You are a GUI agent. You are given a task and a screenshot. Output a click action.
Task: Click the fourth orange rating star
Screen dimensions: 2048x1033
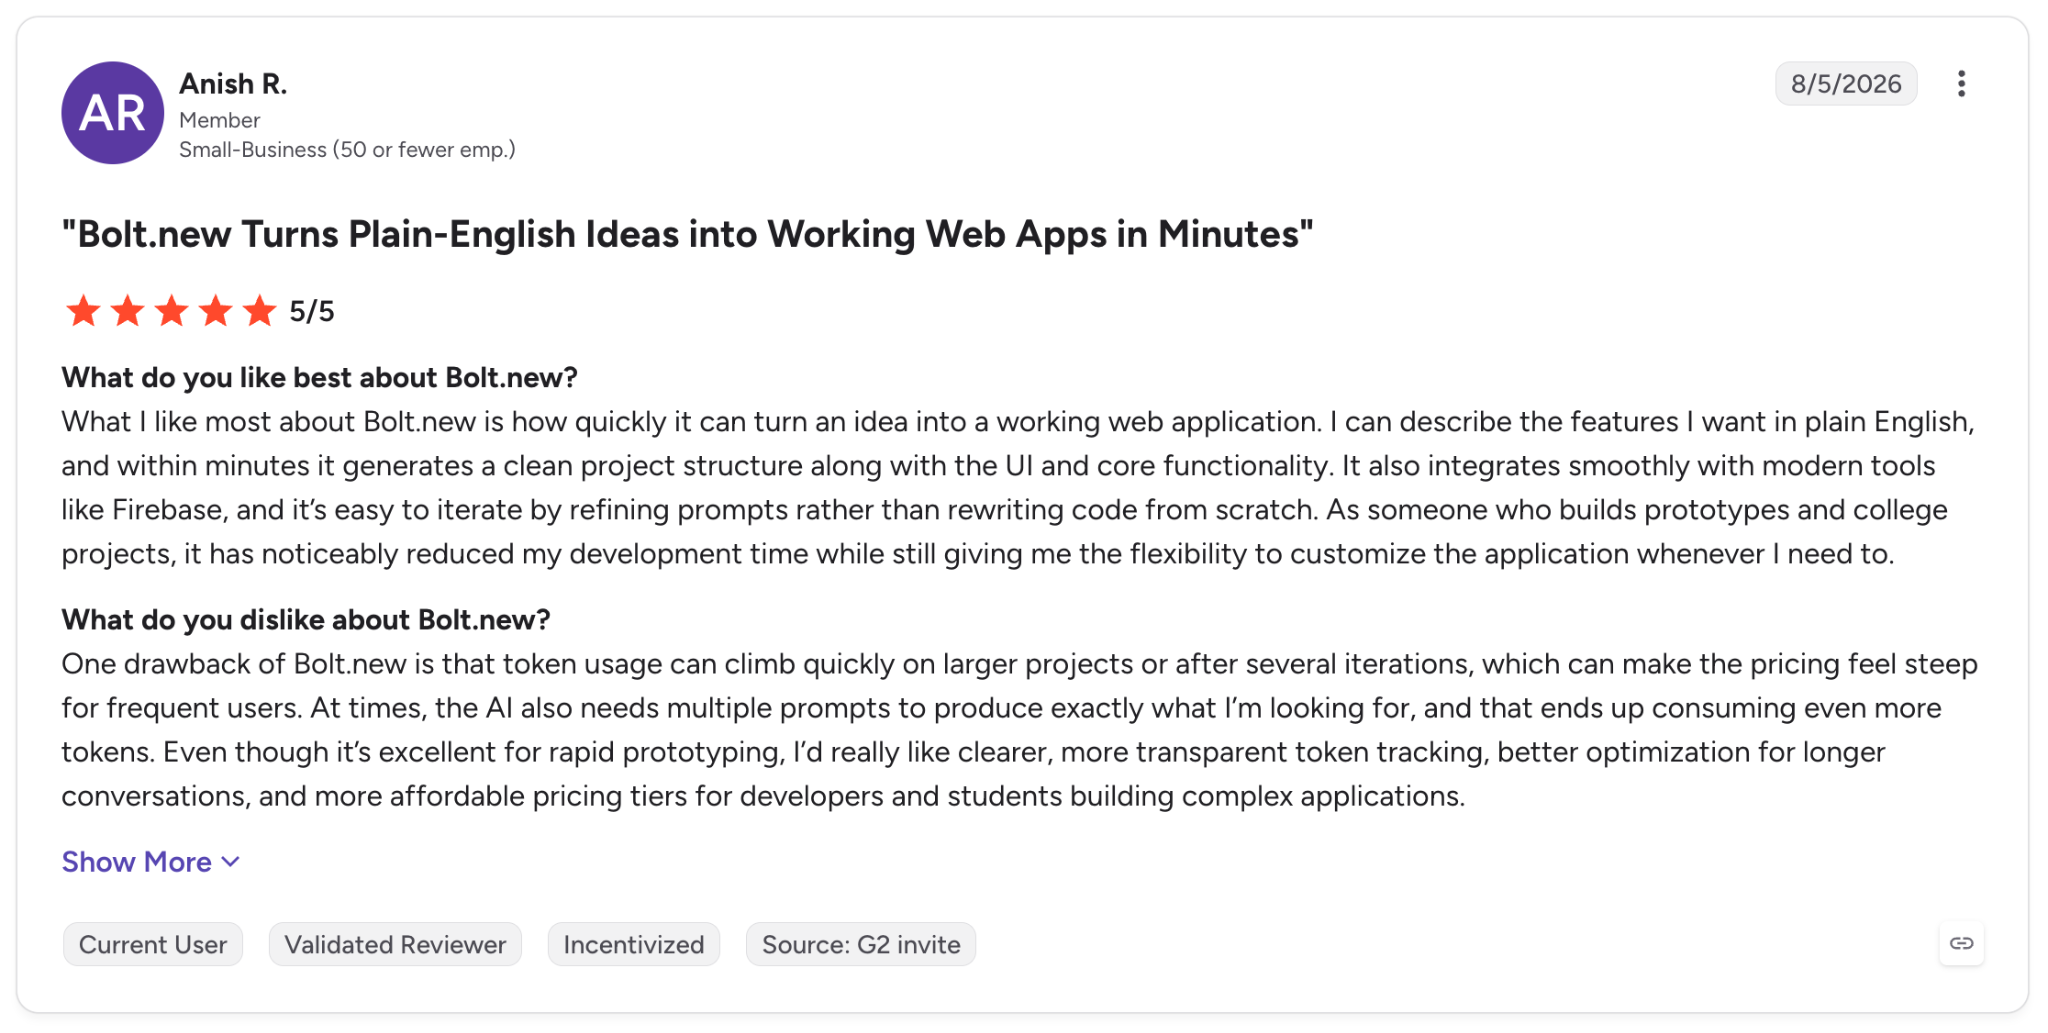(215, 311)
